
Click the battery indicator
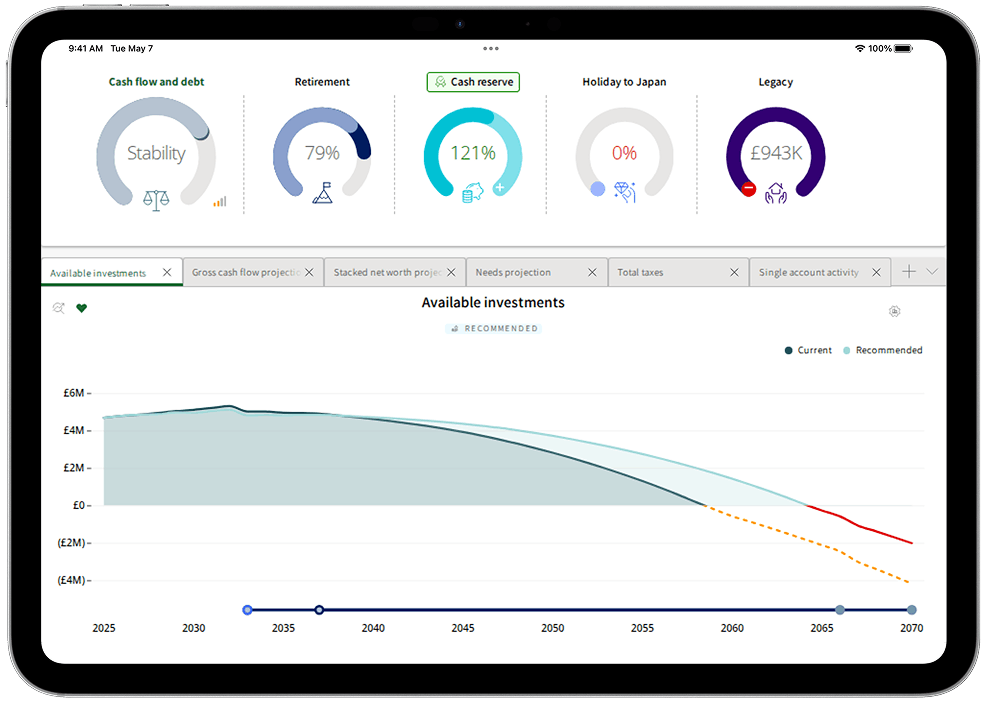(904, 49)
